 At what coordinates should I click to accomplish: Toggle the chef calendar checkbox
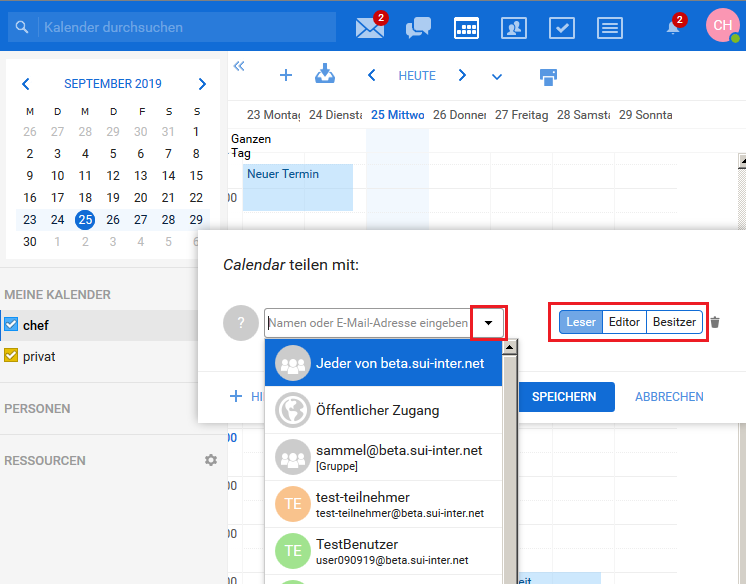(12, 325)
